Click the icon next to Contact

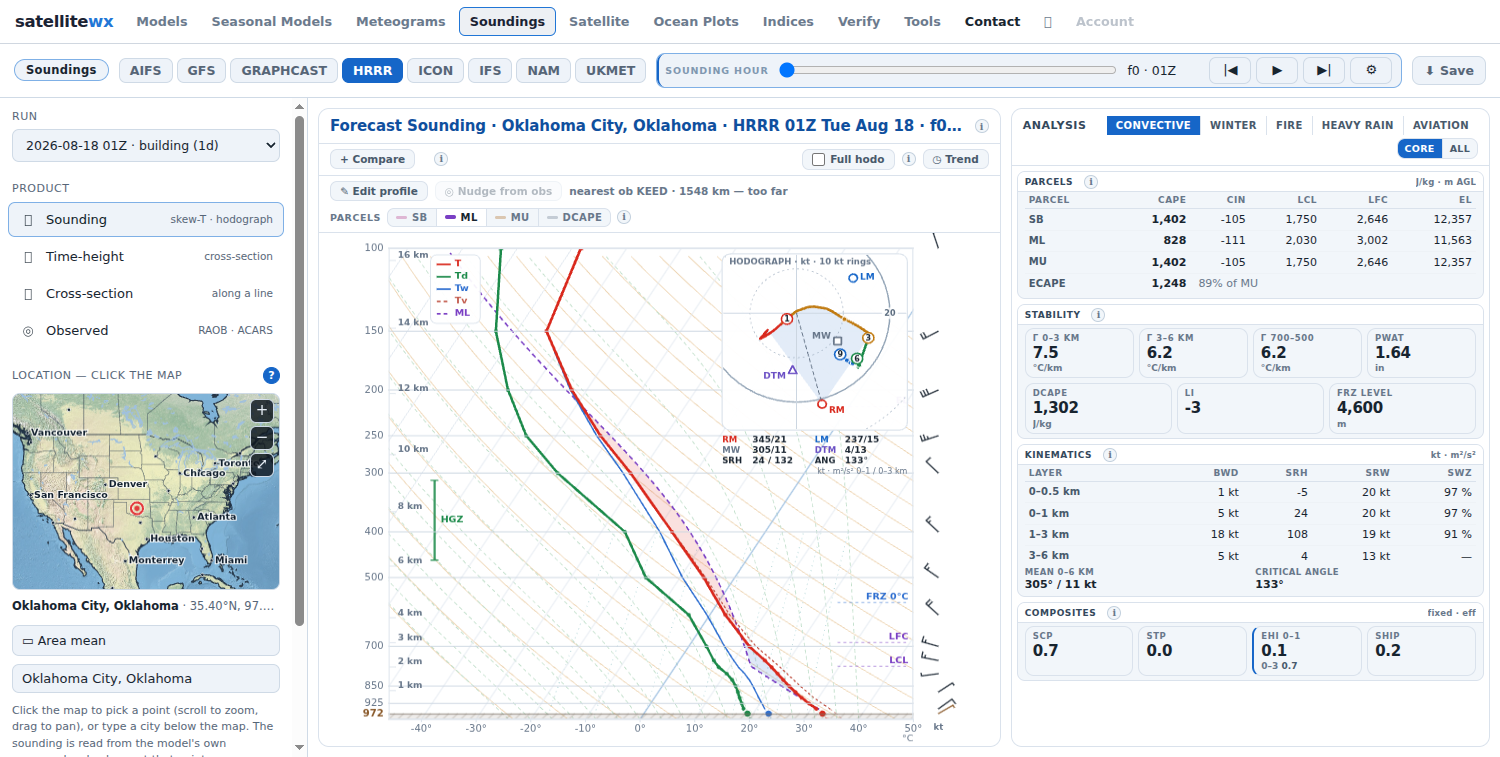tap(1048, 21)
